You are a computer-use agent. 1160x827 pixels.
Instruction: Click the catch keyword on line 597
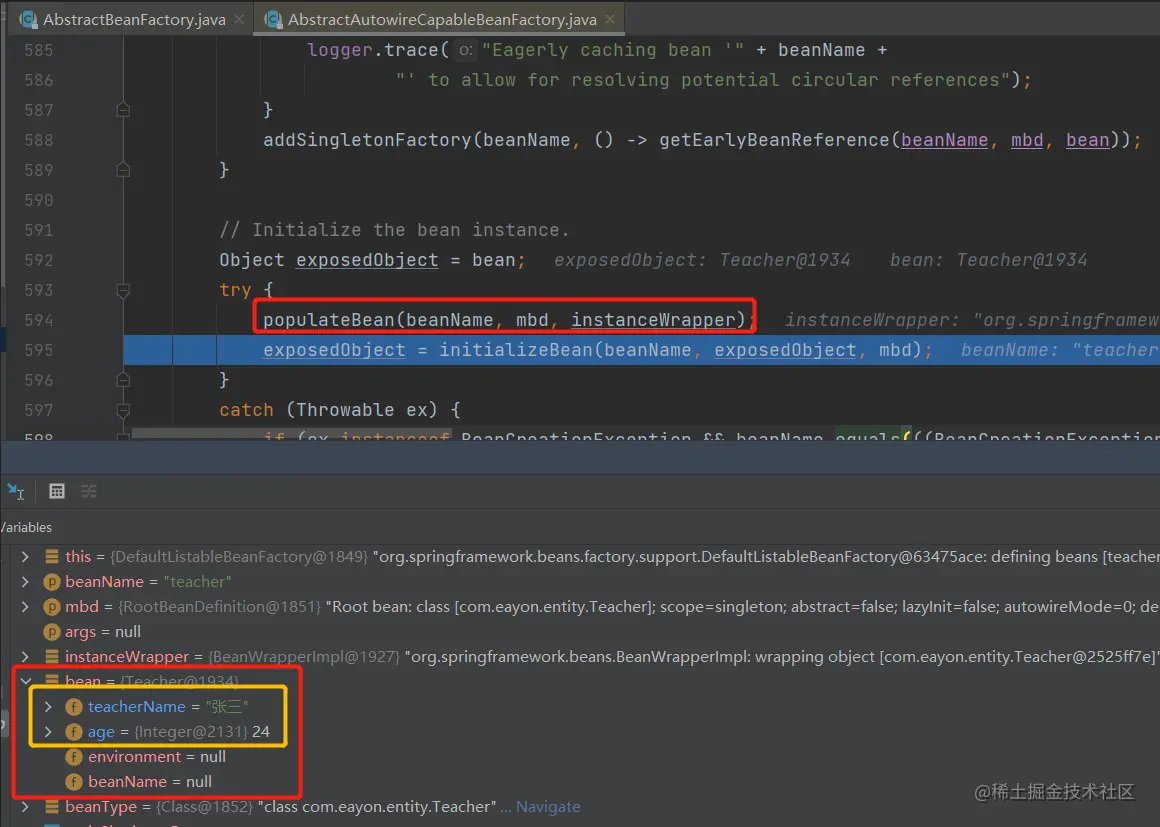point(246,410)
